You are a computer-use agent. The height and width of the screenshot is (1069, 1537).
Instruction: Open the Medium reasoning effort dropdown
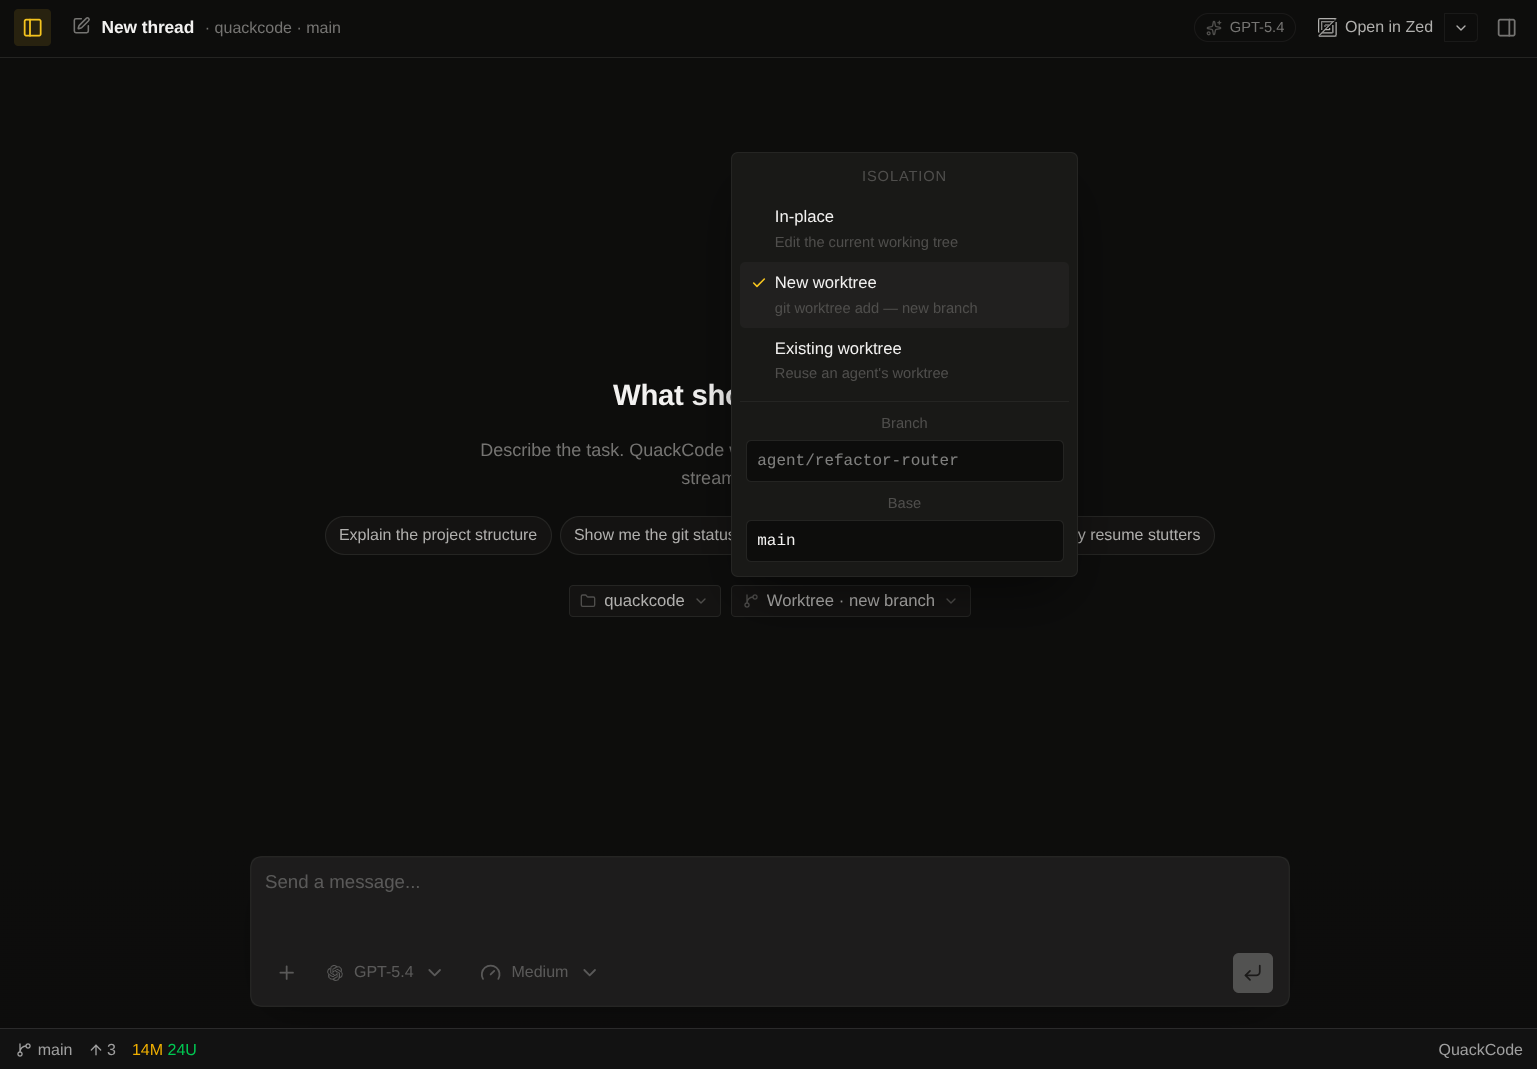[x=539, y=972]
